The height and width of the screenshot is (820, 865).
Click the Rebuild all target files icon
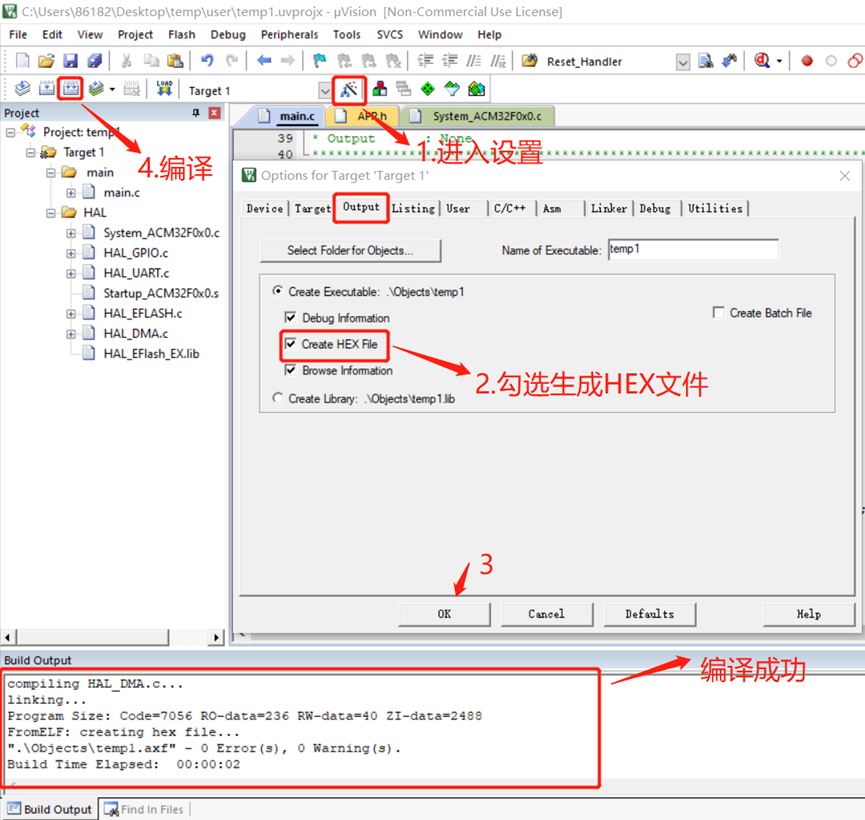point(71,89)
